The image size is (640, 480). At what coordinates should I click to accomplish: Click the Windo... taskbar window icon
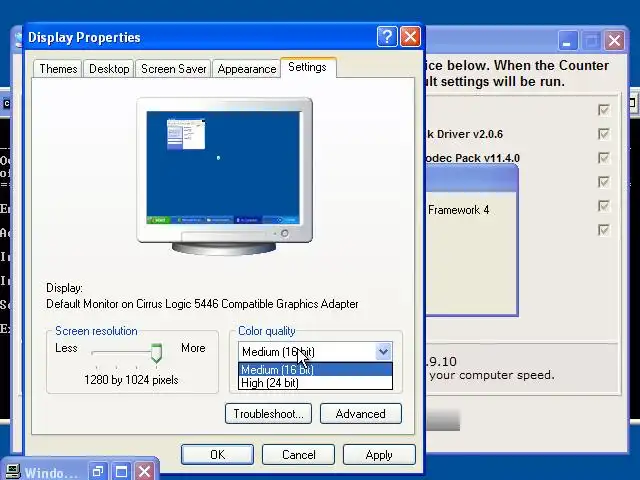12,472
